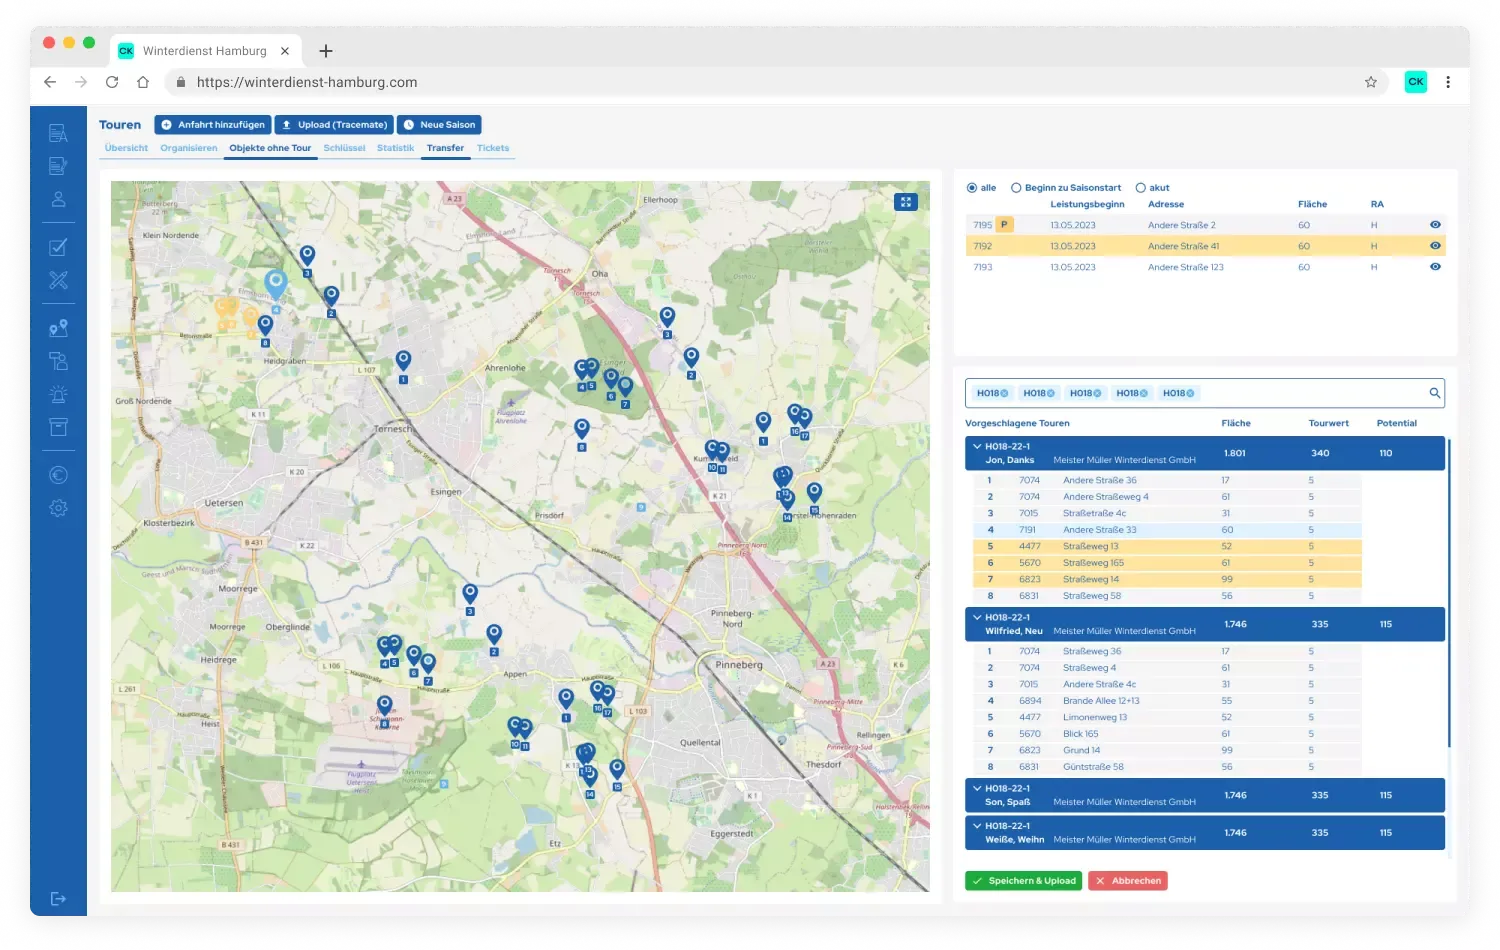
Task: Open the person/customers icon in sidebar
Action: pyautogui.click(x=58, y=199)
